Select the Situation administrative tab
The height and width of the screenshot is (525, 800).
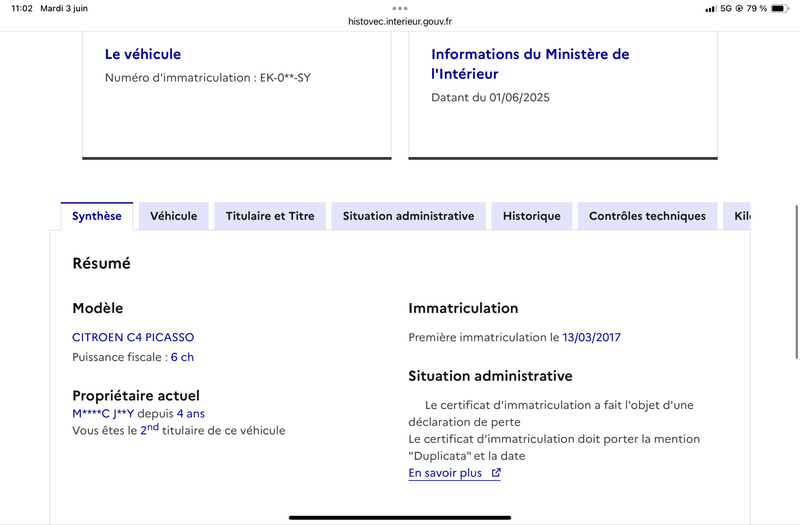pyautogui.click(x=408, y=216)
